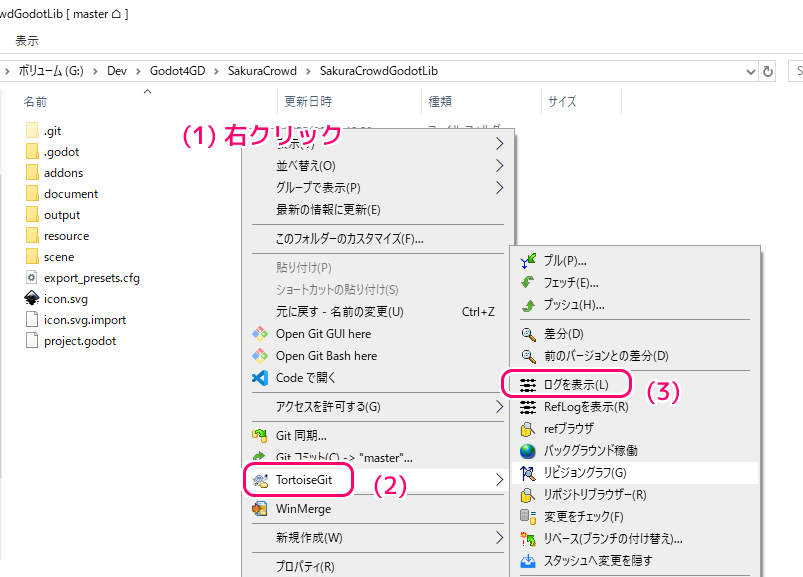The height and width of the screenshot is (577, 803).
Task: Click the VS Code icon beside Codeで開く
Action: (x=260, y=378)
